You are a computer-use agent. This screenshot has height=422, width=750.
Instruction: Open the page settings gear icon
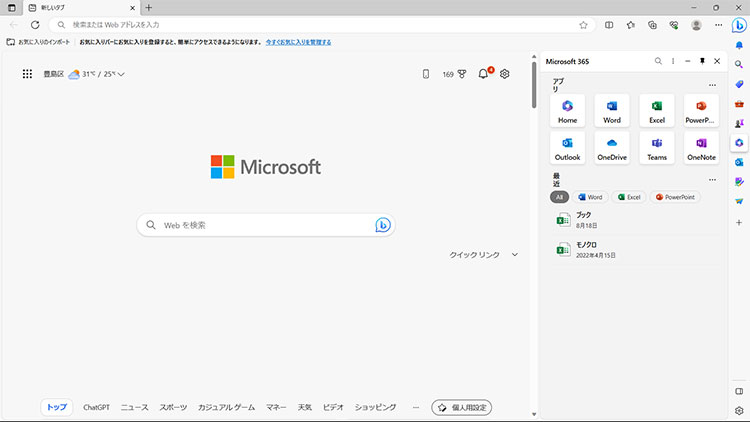point(505,74)
